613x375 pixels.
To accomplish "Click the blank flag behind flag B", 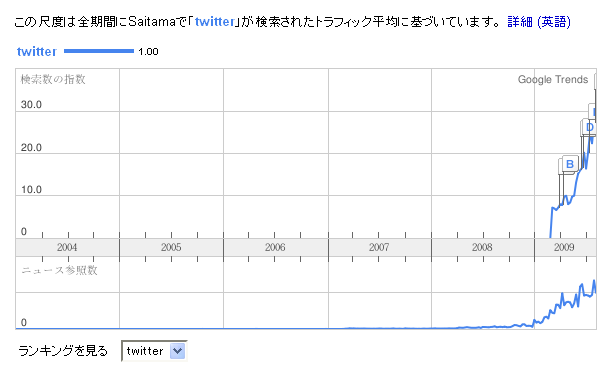I will pyautogui.click(x=560, y=167).
